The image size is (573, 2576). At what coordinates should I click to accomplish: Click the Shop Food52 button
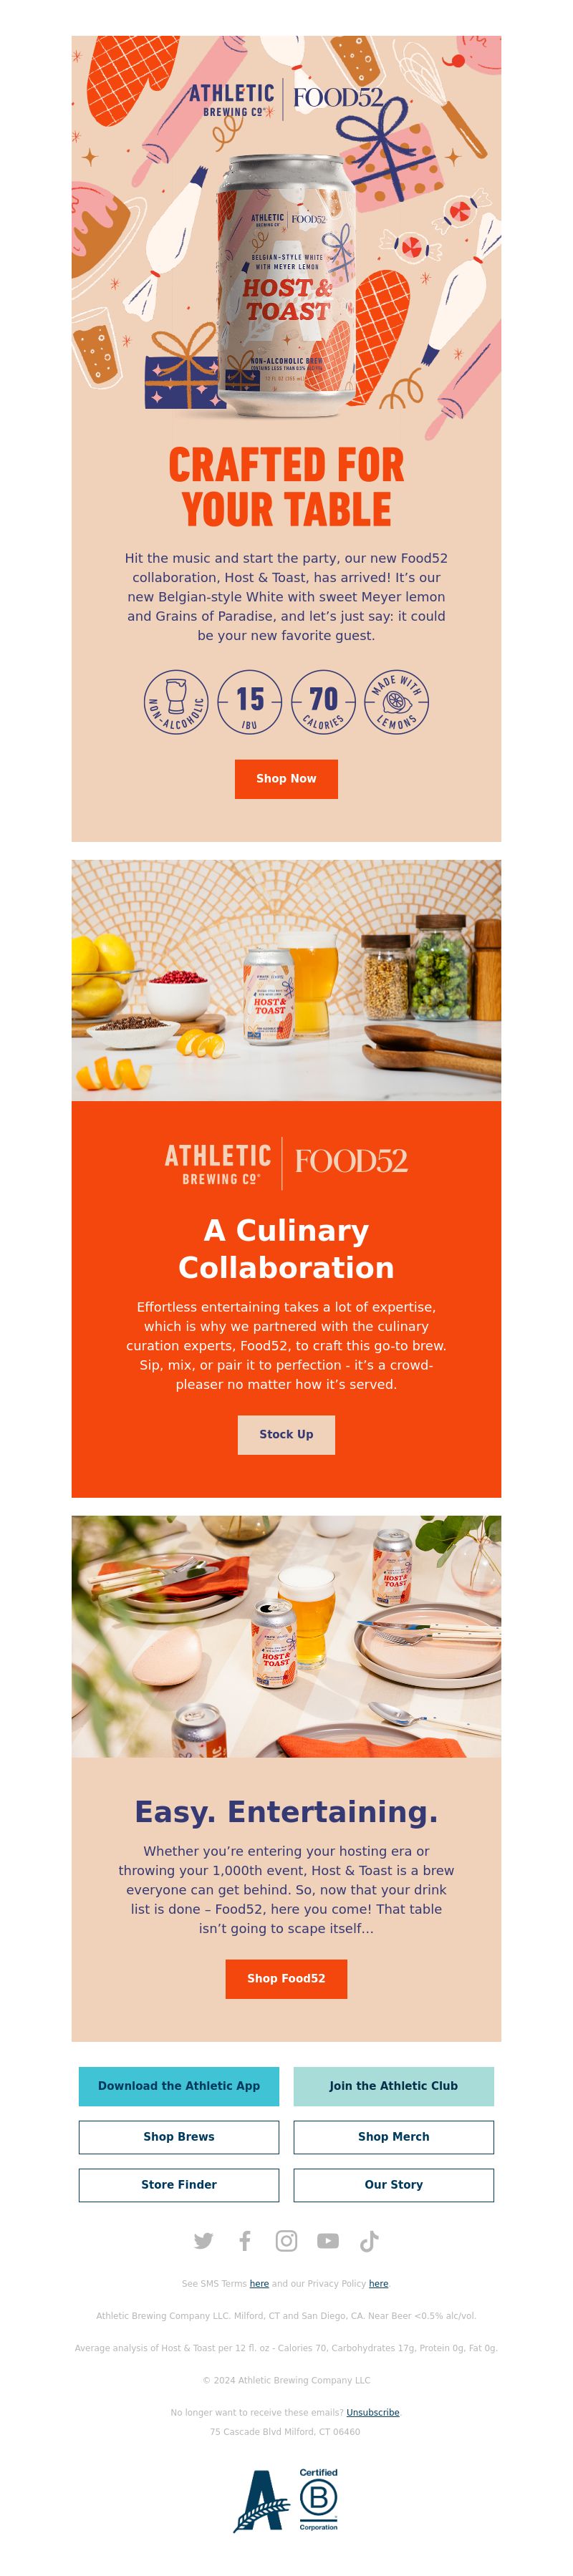286,1978
